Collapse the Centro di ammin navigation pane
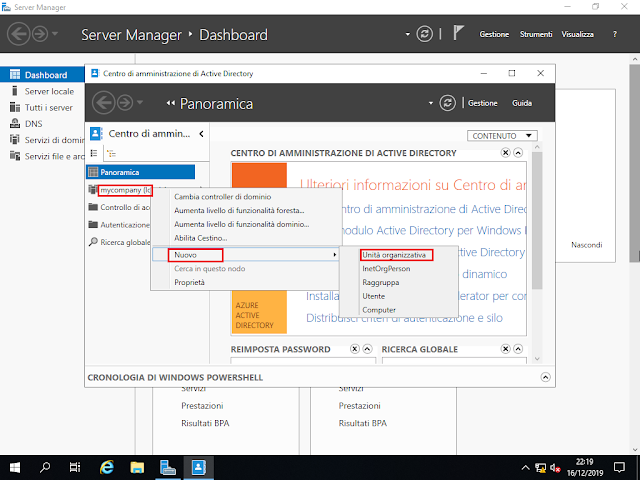The width and height of the screenshot is (640, 480). click(x=201, y=134)
